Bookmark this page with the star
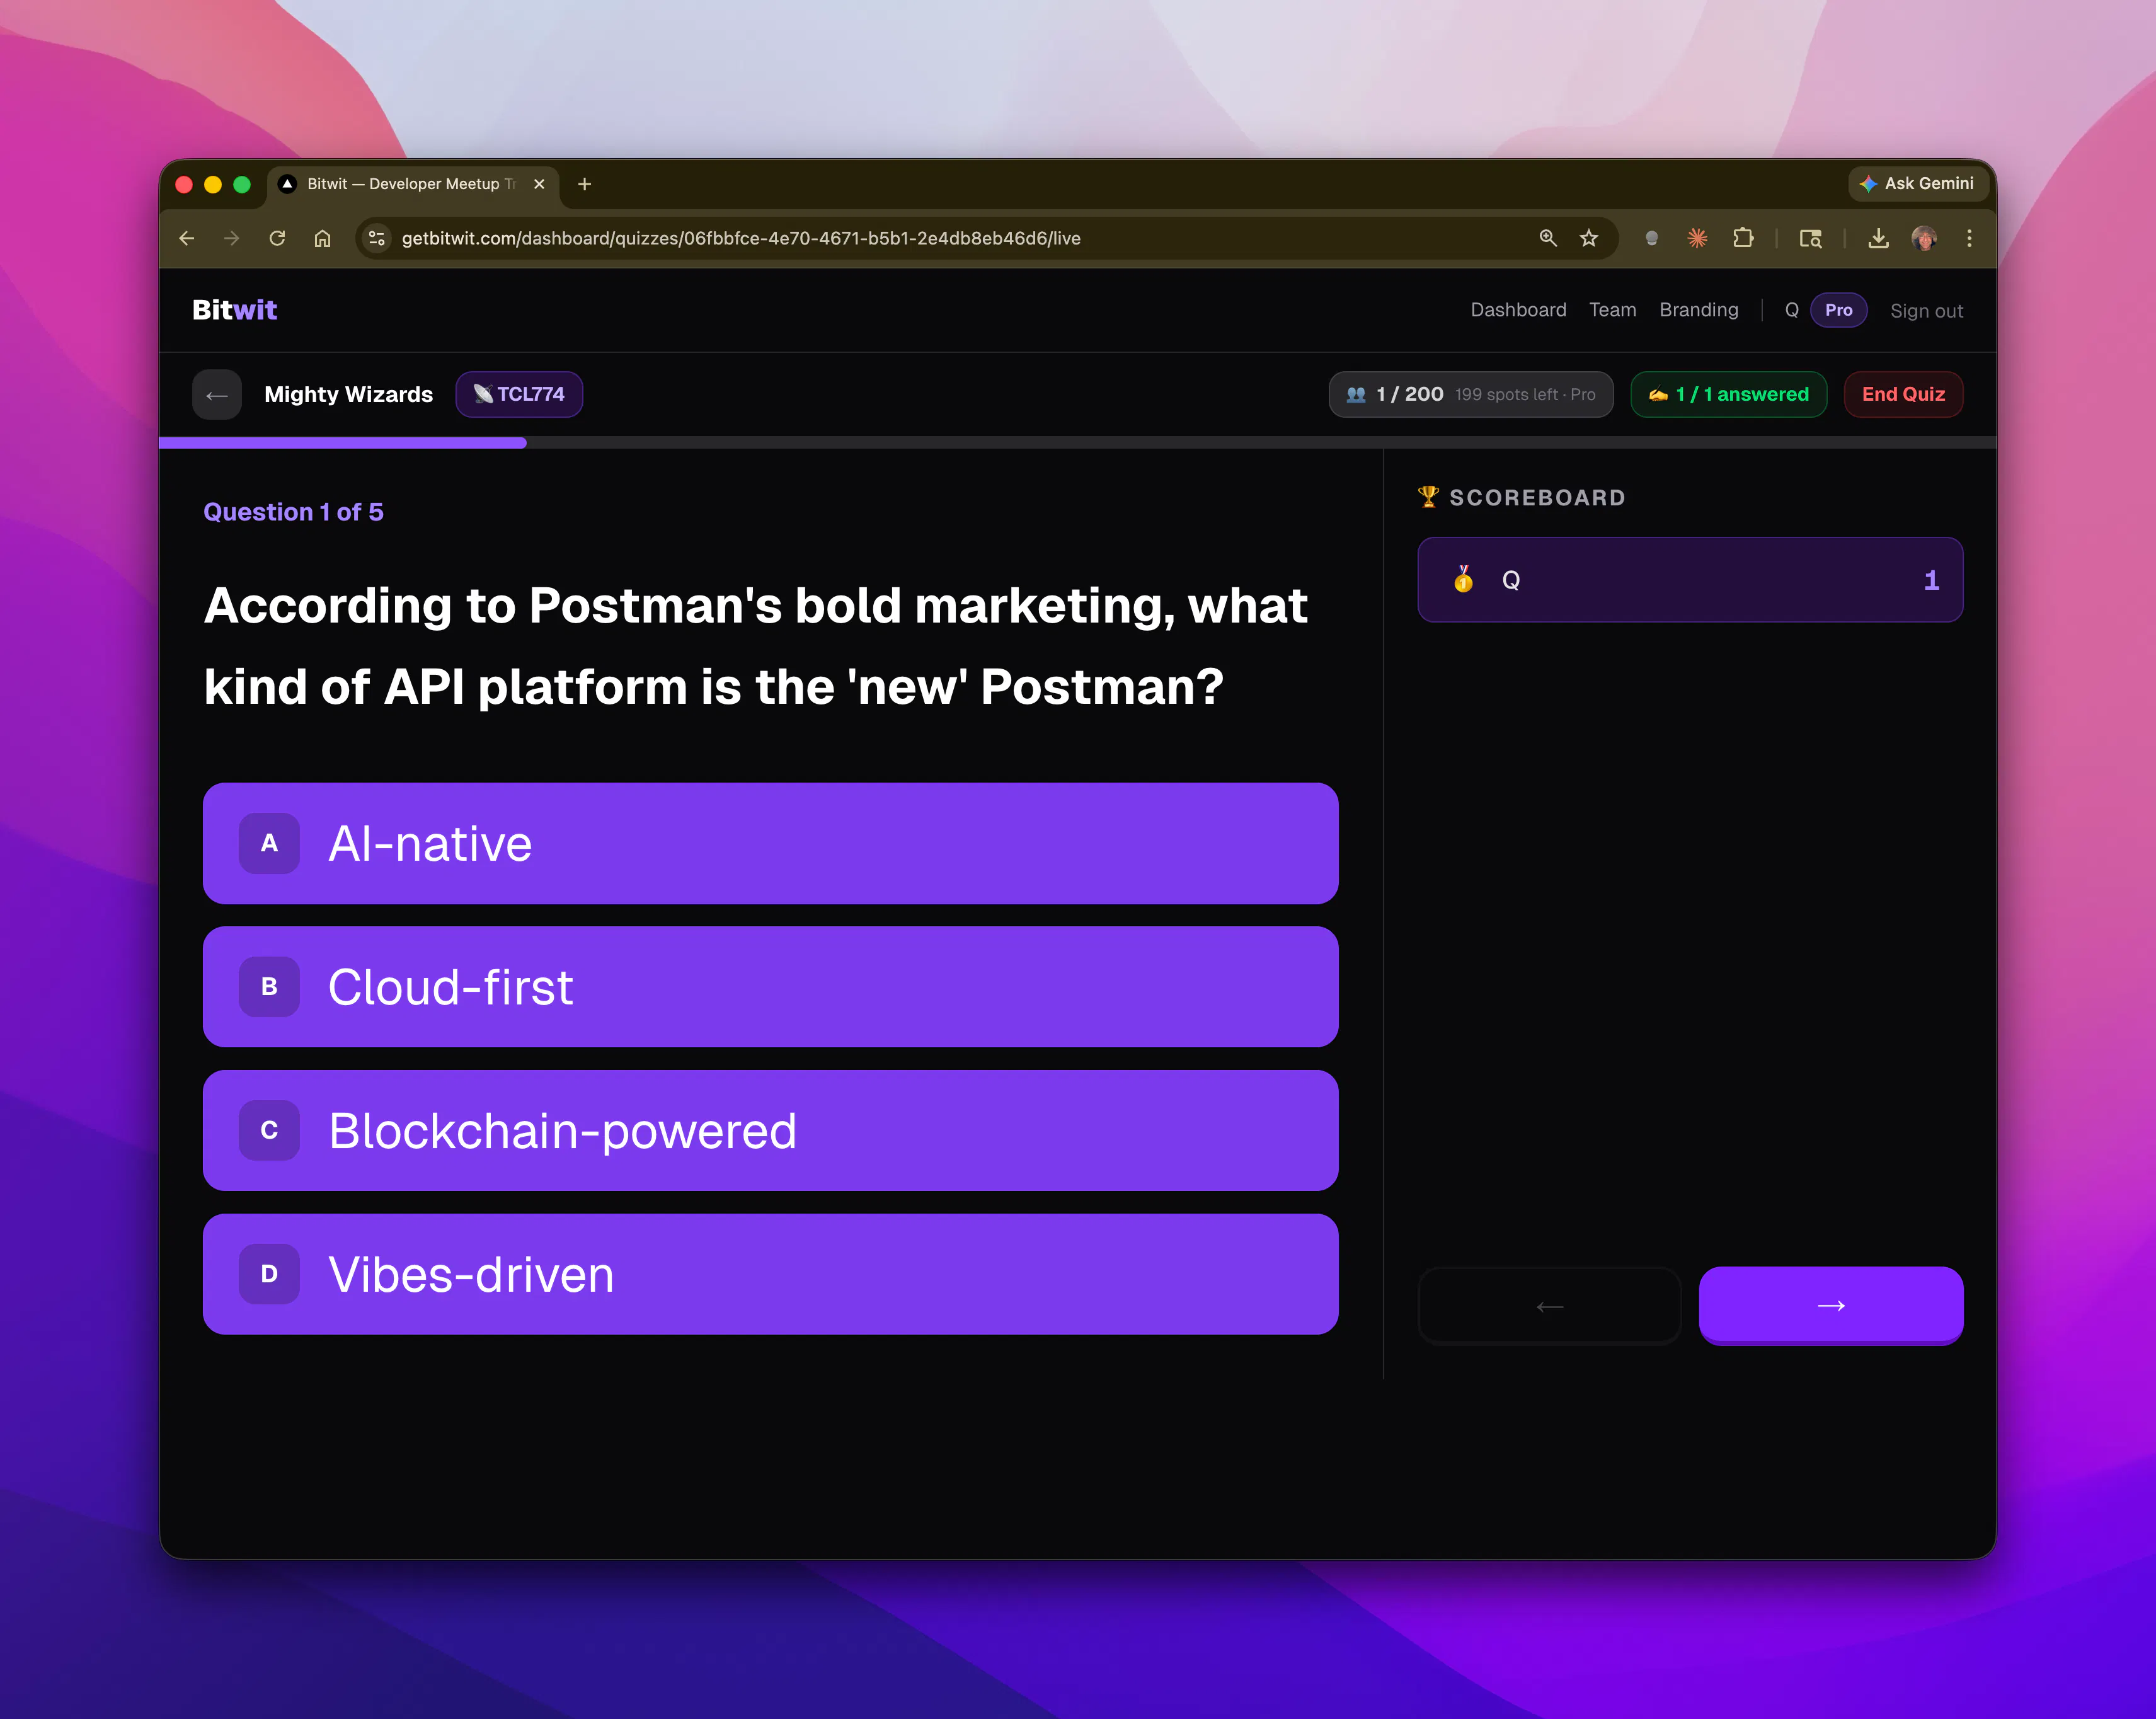Image resolution: width=2156 pixels, height=1719 pixels. [x=1589, y=238]
